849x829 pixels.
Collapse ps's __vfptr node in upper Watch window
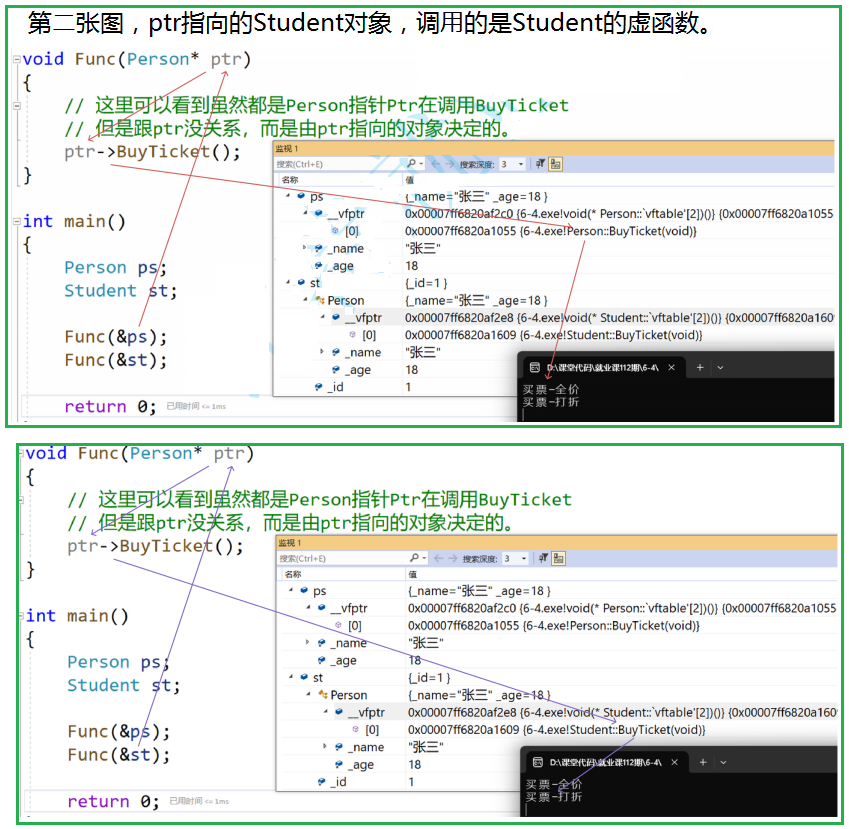point(305,213)
